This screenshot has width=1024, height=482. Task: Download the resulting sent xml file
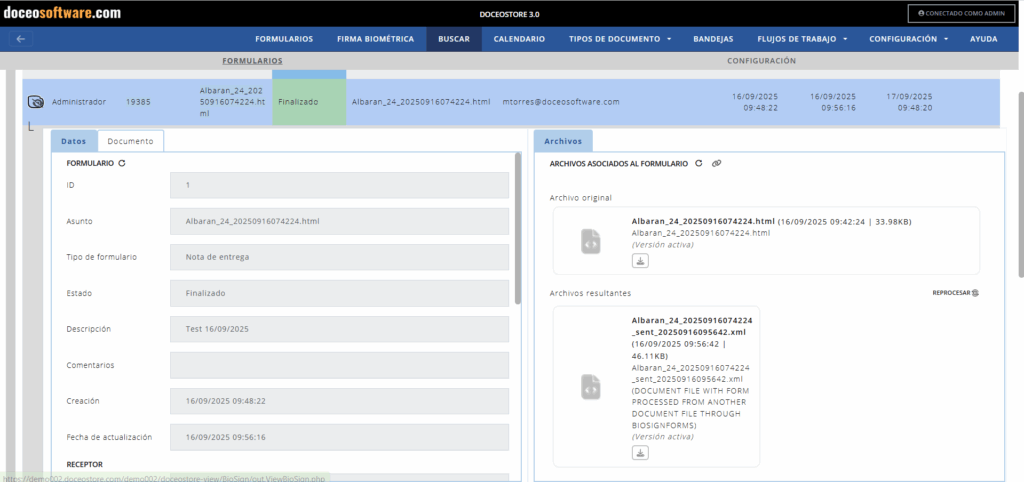(x=640, y=453)
